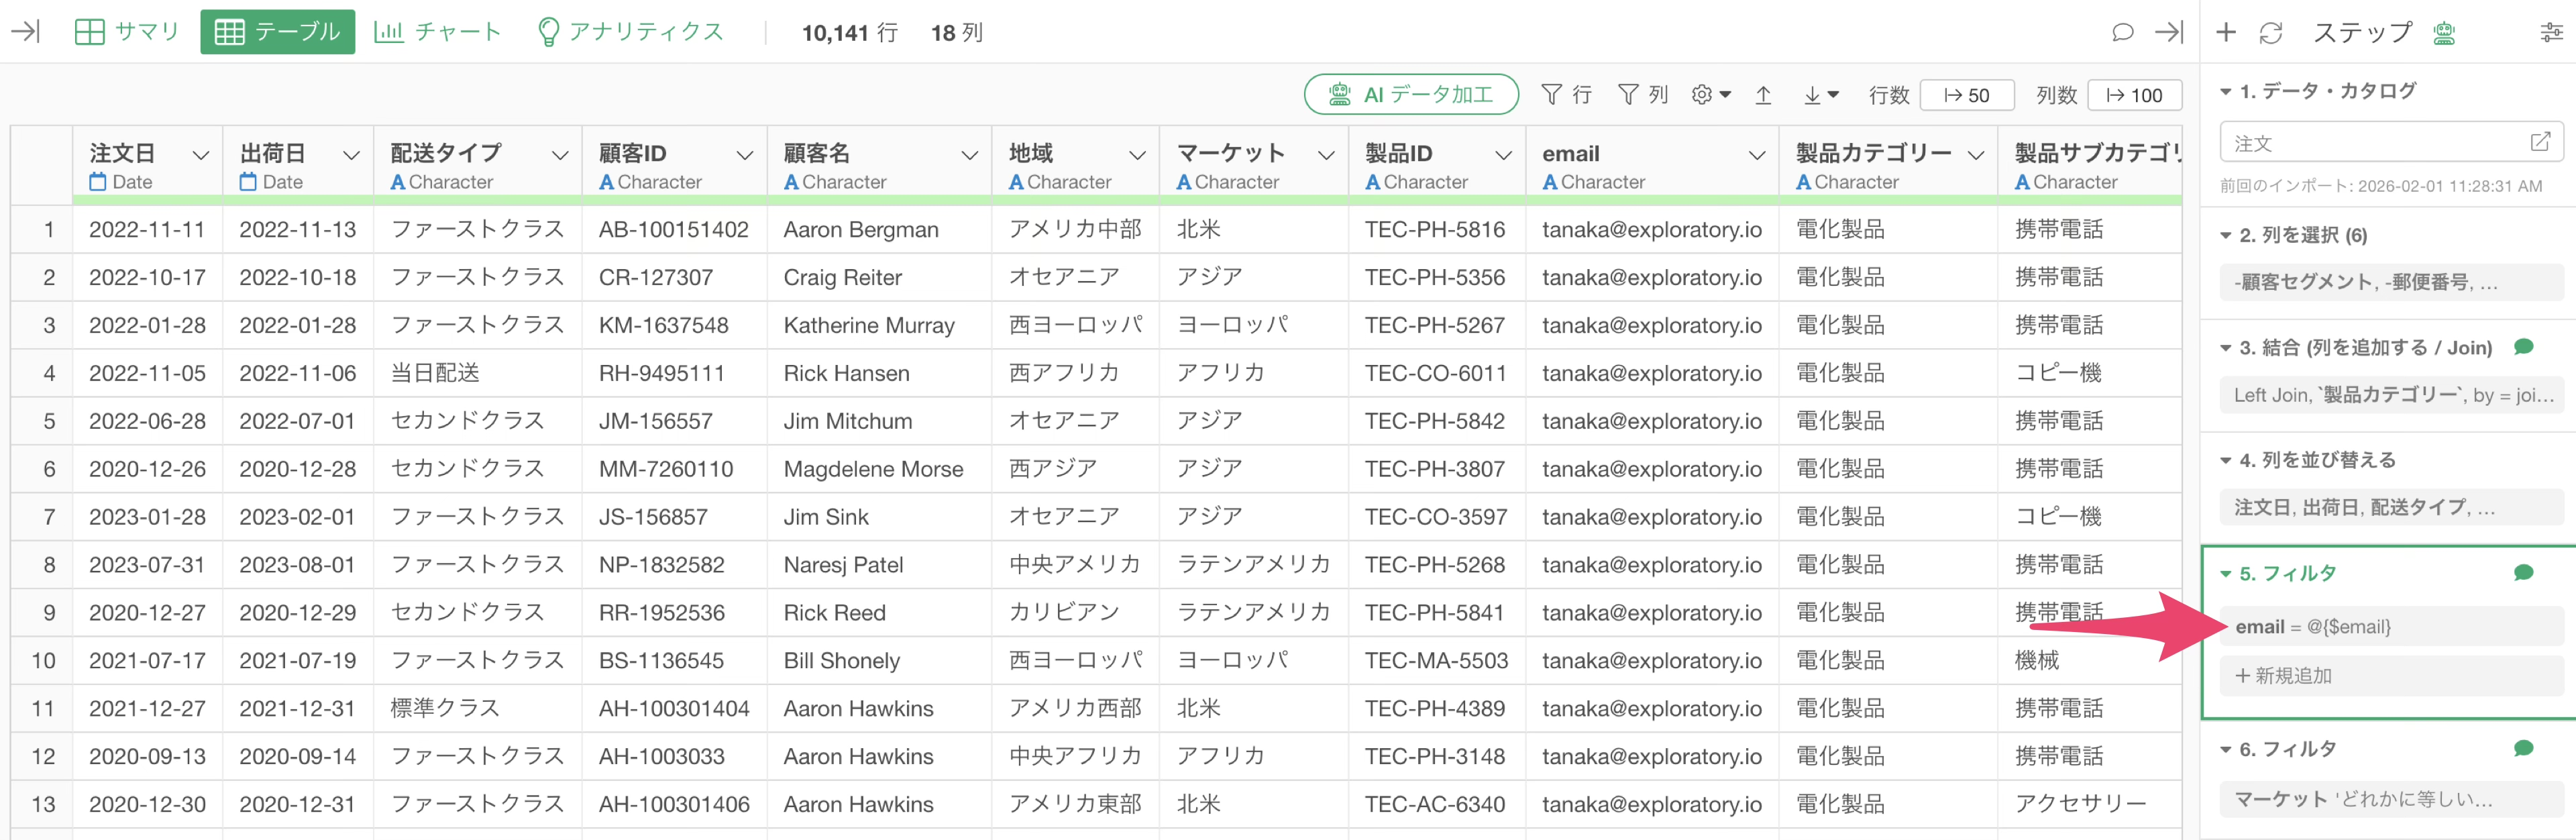
Task: Click the upload arrow icon in the toolbar
Action: [1763, 95]
